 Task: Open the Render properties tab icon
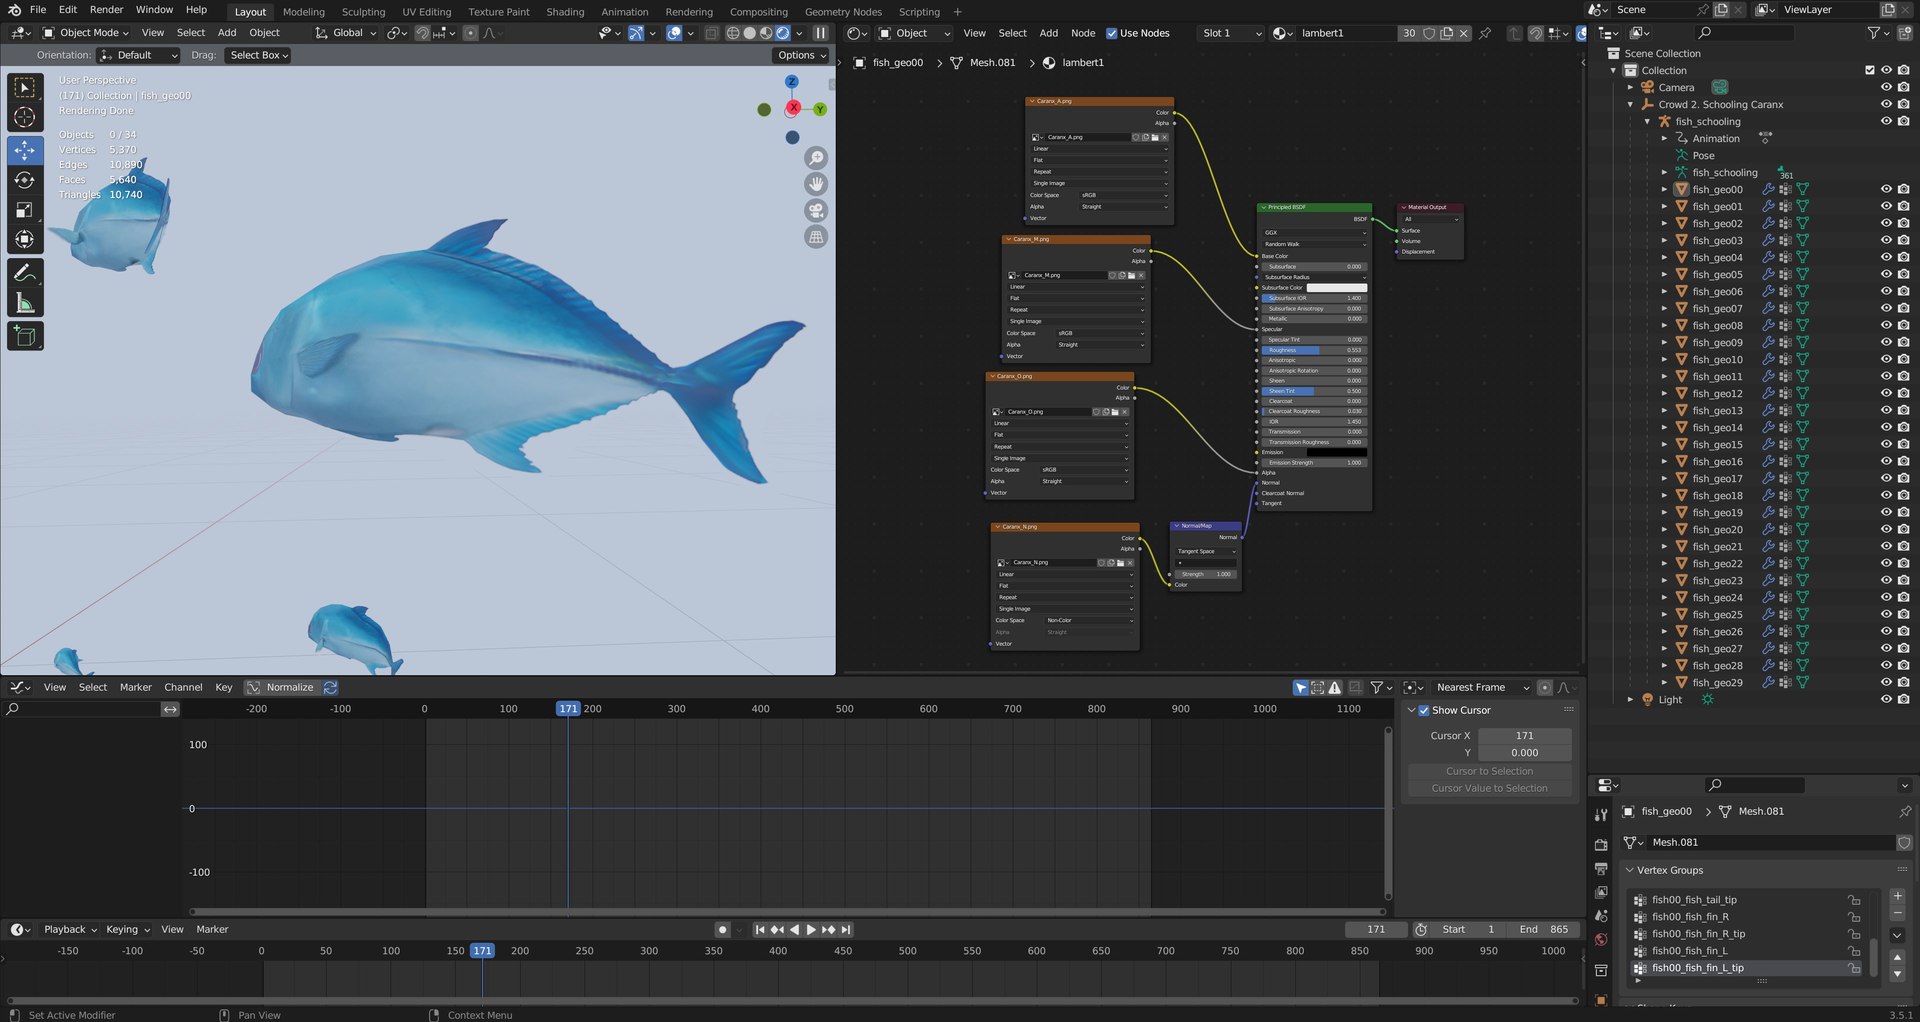(1601, 844)
